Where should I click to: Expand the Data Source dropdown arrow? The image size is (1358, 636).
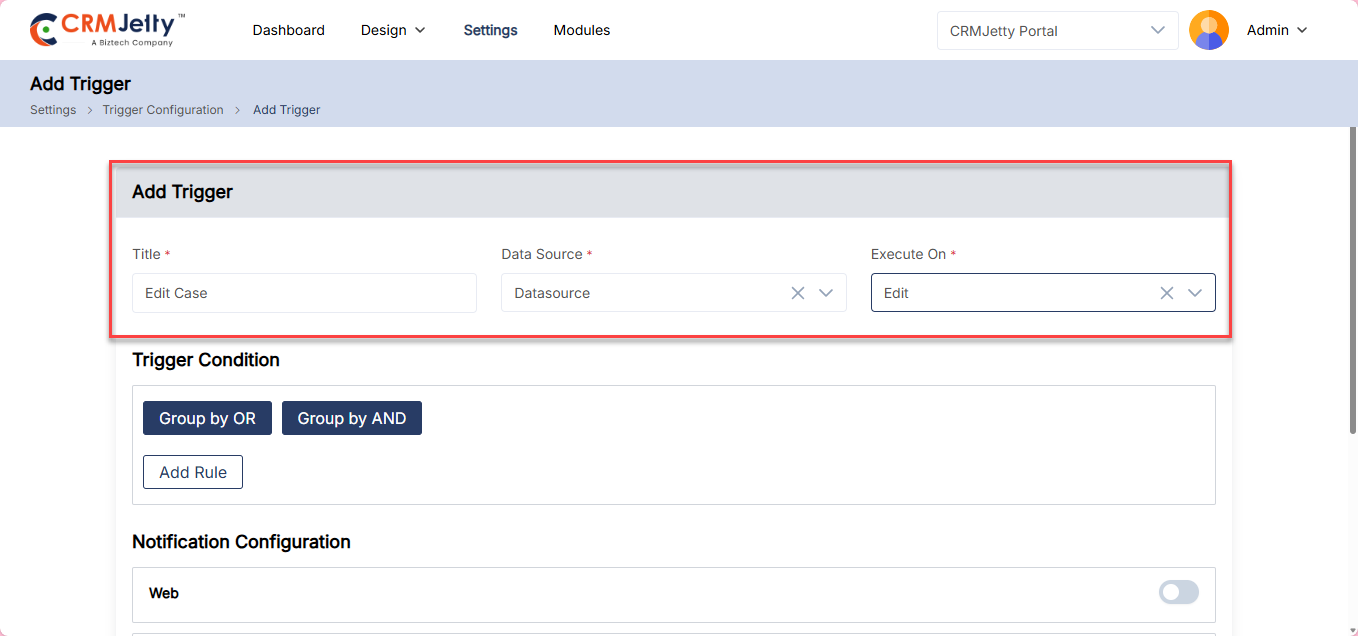coord(826,293)
